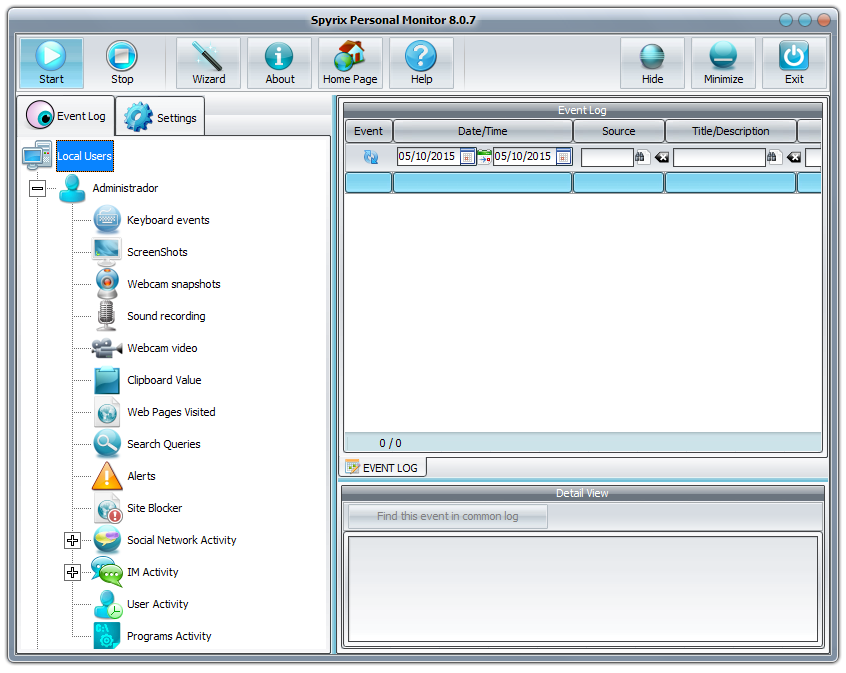Open Web Pages Visited log

pos(171,412)
